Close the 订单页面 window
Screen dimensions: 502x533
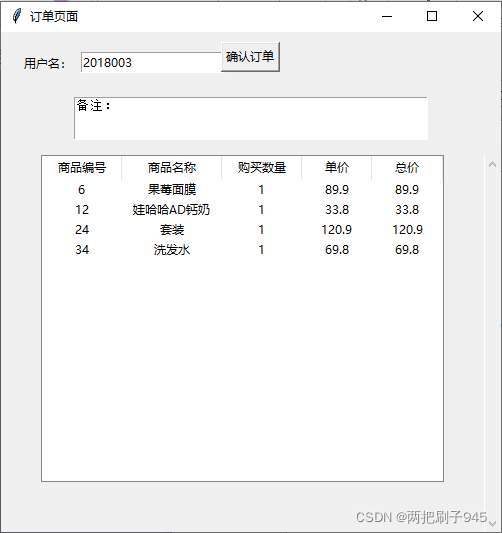click(x=478, y=16)
